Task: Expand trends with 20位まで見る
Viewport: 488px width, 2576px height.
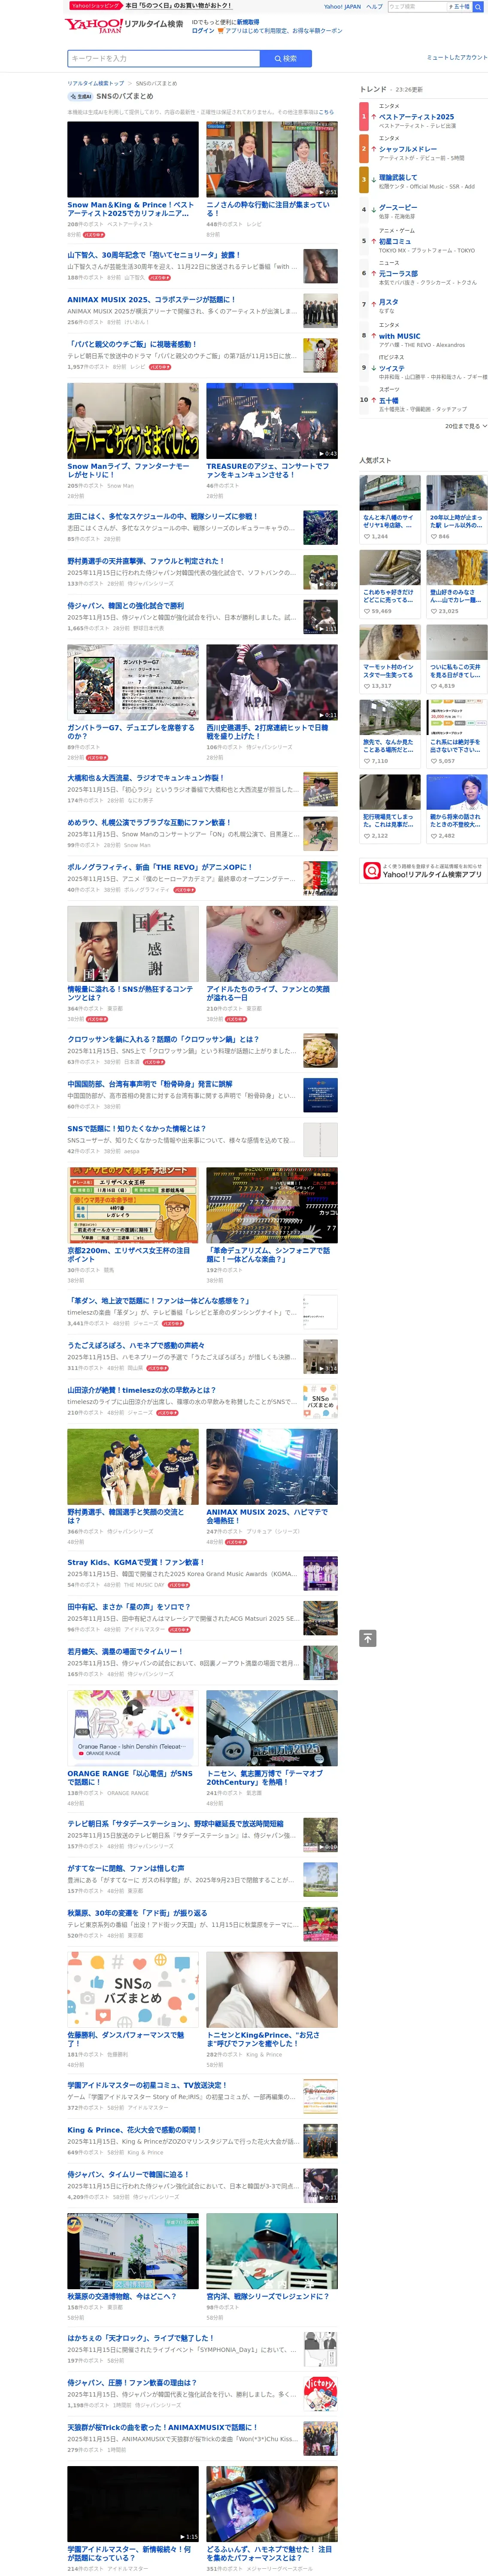Action: tap(466, 426)
